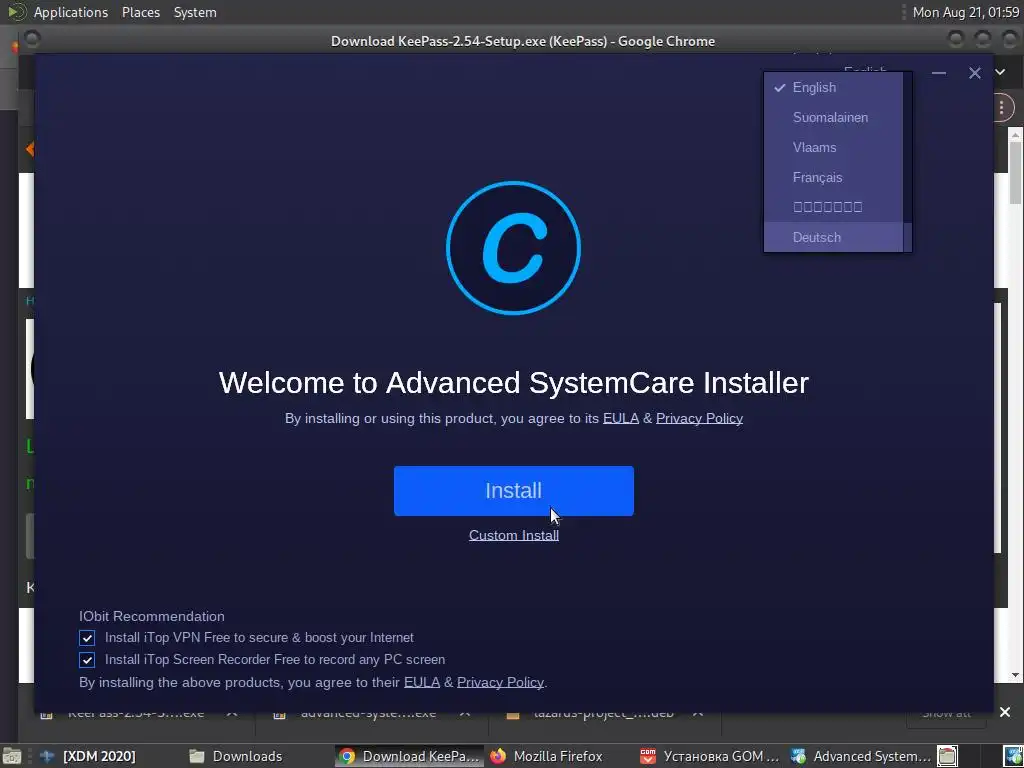Select Suomalainen in the language list
The image size is (1024, 768).
point(833,118)
